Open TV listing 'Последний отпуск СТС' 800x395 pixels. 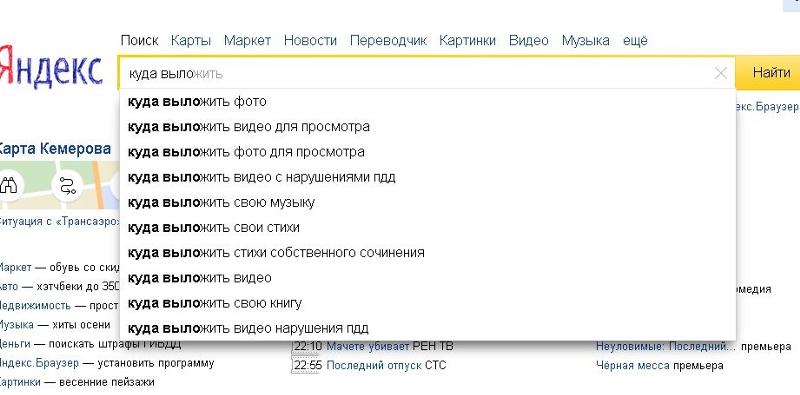pyautogui.click(x=386, y=365)
